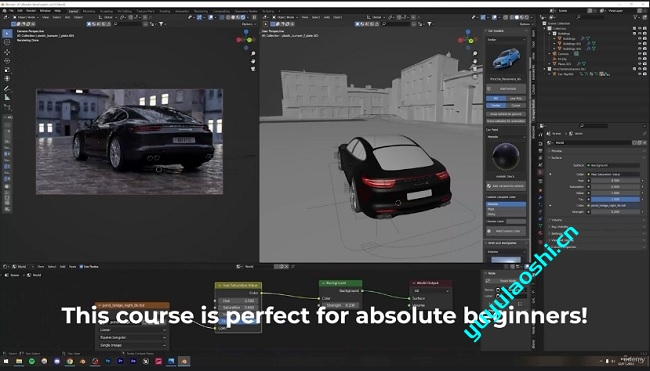Click the Strength value slider in properties
This screenshot has height=371, width=650.
point(616,211)
